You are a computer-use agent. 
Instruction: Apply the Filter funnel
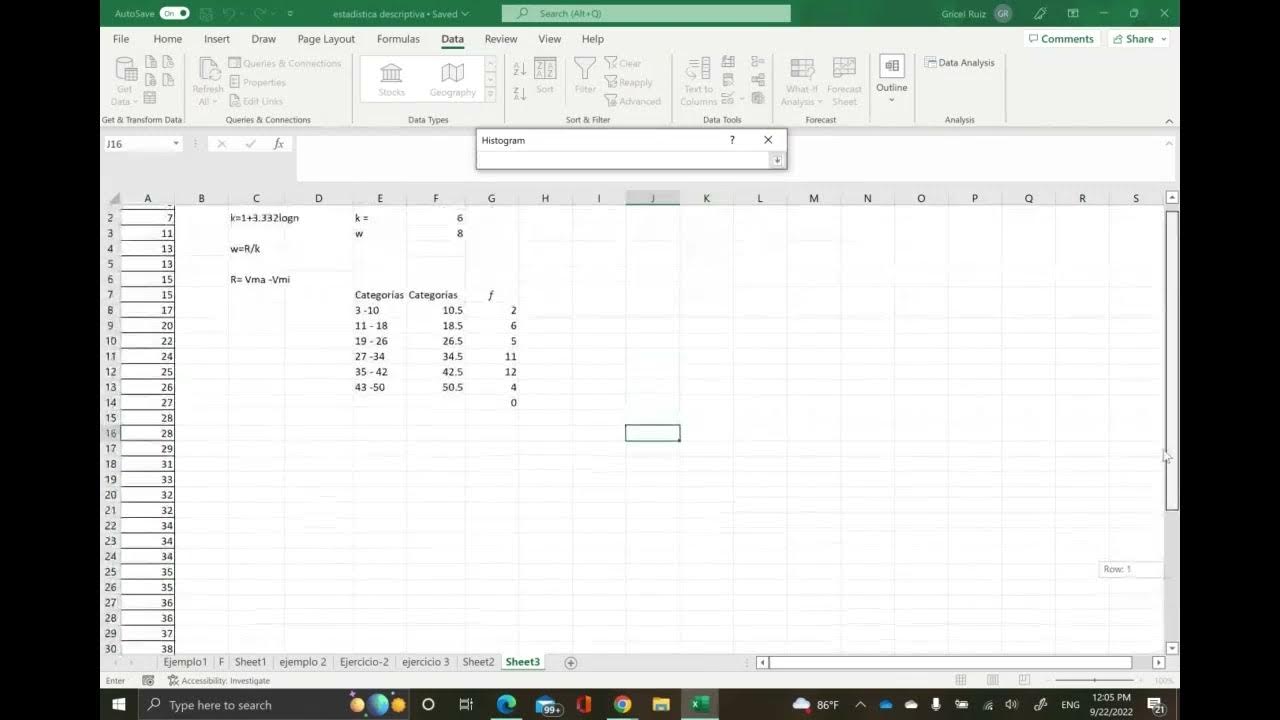point(585,76)
